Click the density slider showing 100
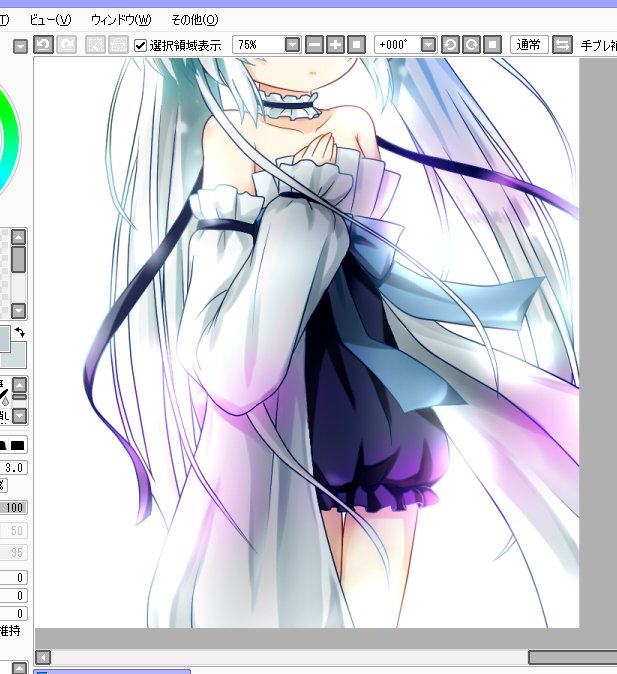Viewport: 617px width, 674px height. [x=14, y=508]
